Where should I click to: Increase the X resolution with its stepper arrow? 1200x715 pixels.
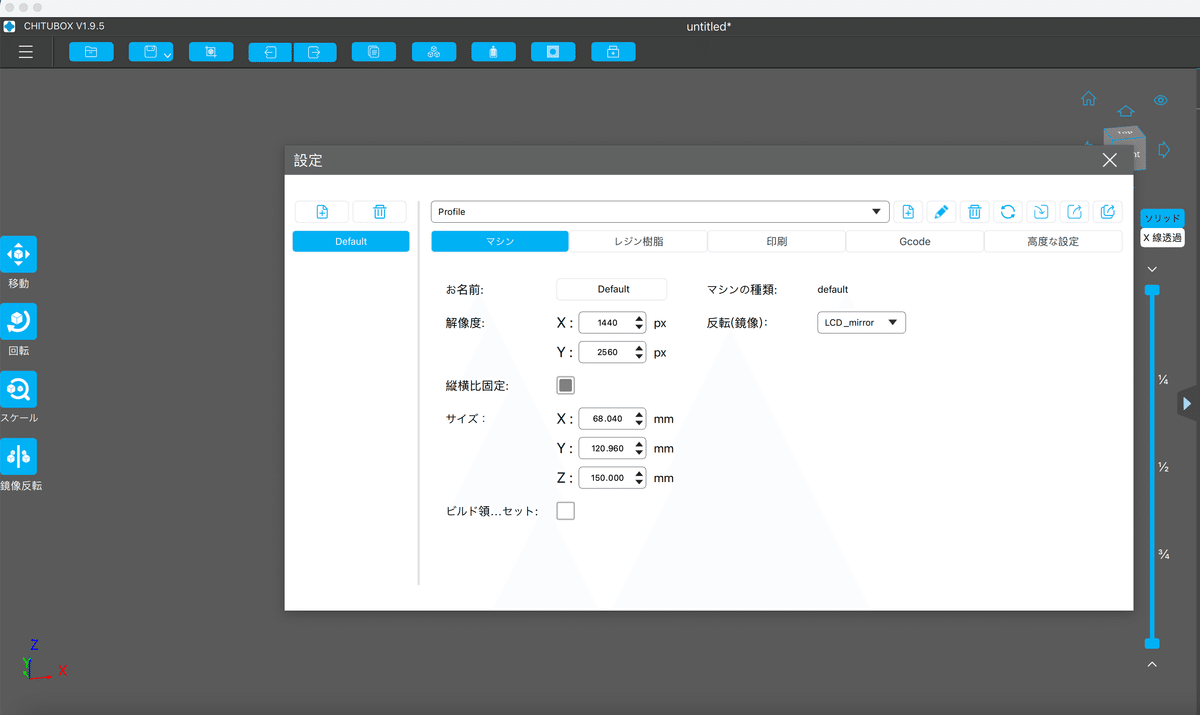coord(639,317)
